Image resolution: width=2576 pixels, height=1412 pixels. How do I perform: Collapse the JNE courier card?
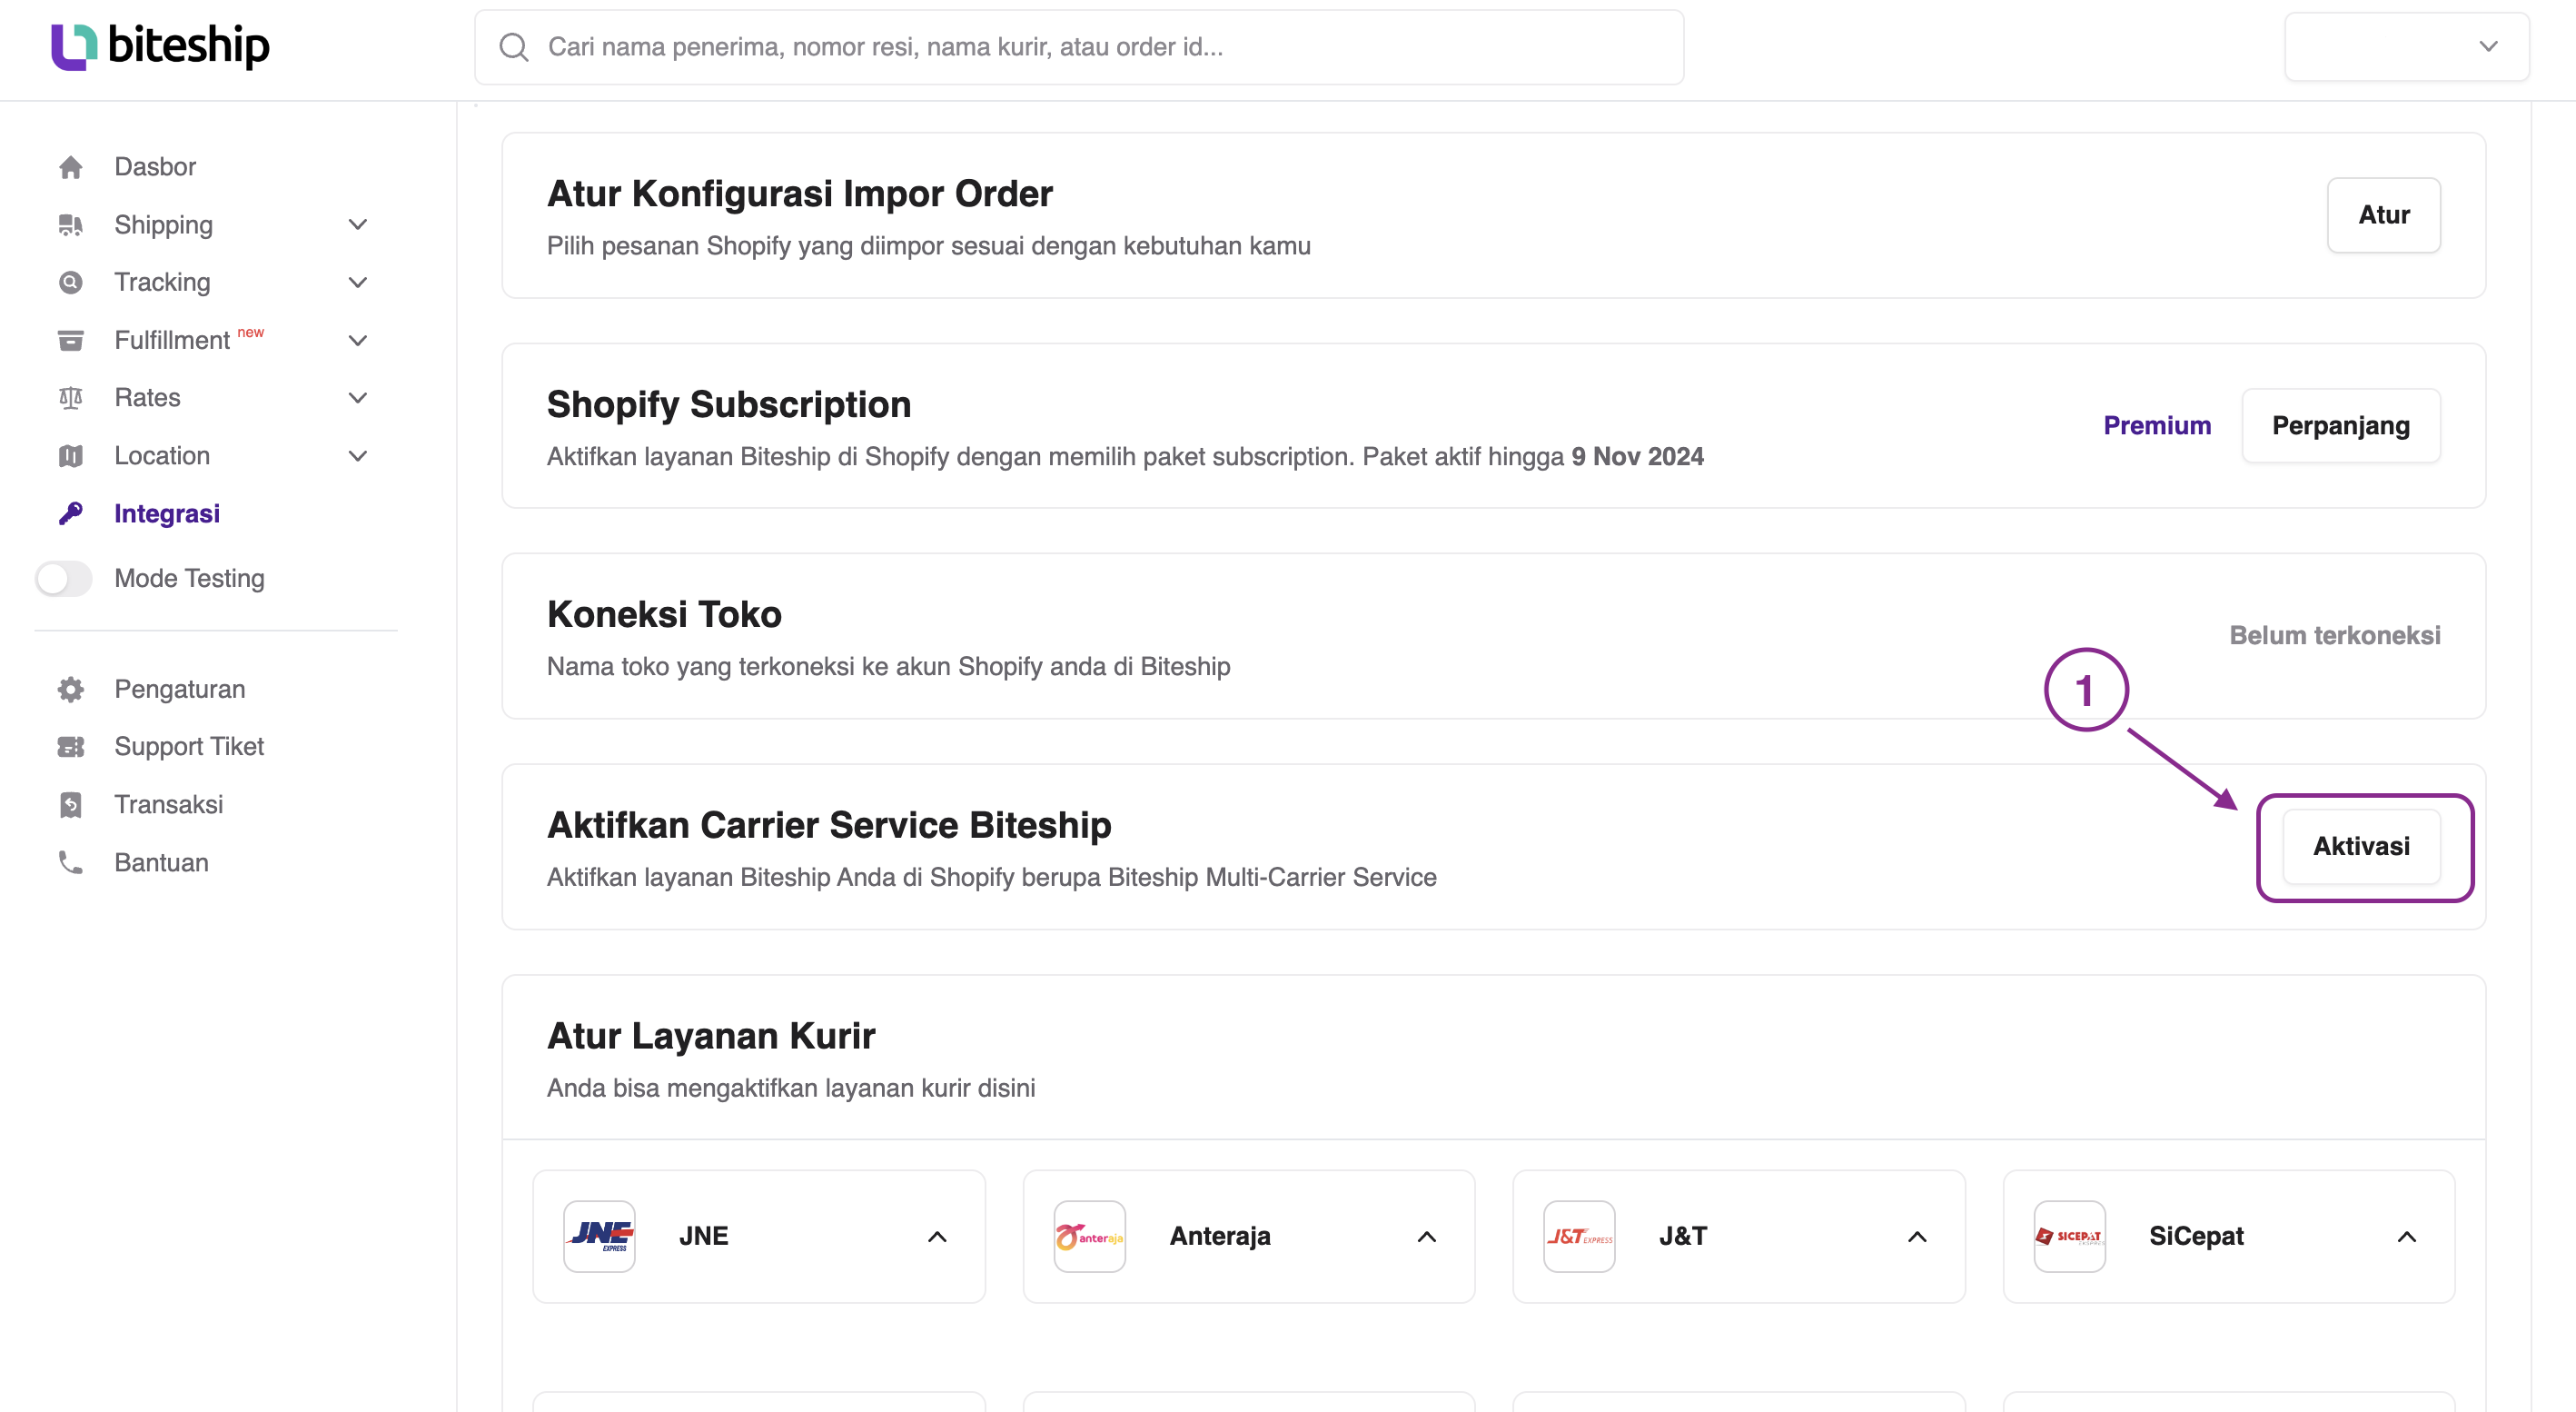(937, 1237)
